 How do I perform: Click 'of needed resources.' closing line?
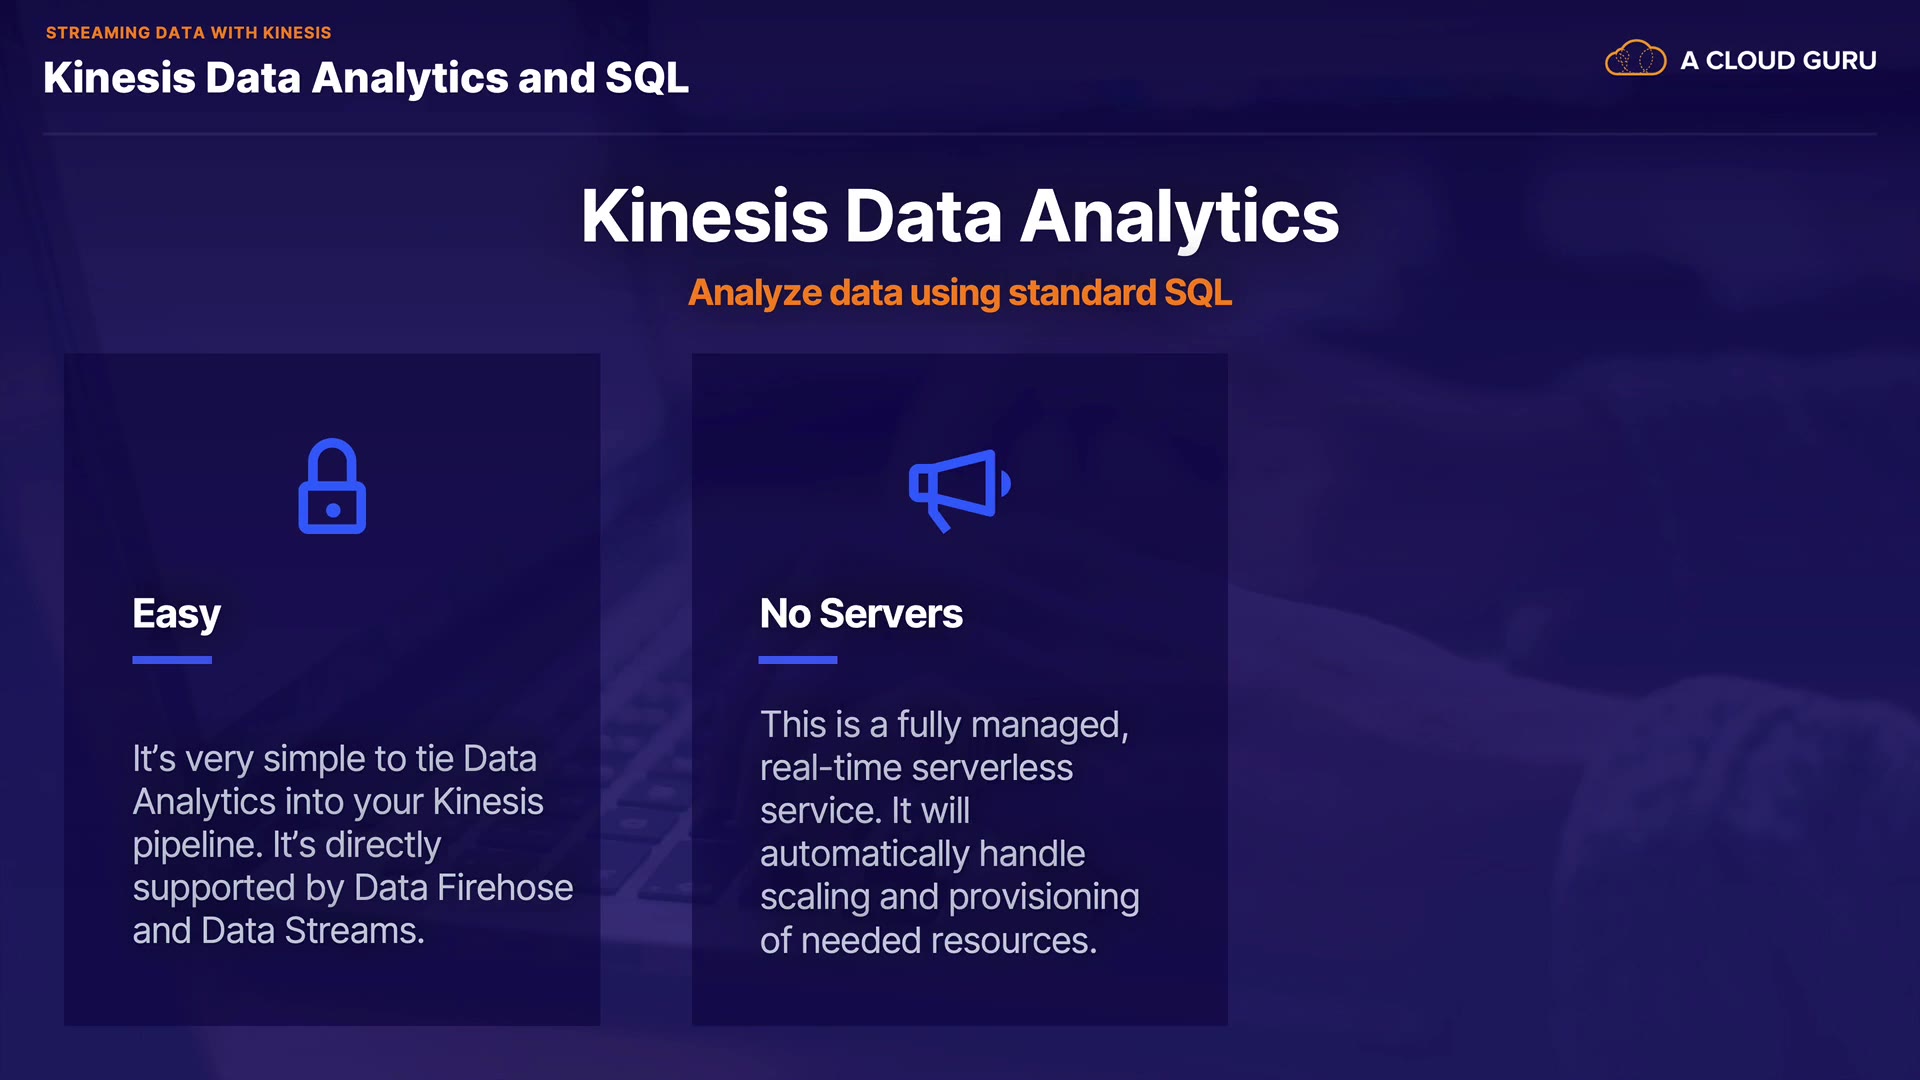(x=928, y=941)
